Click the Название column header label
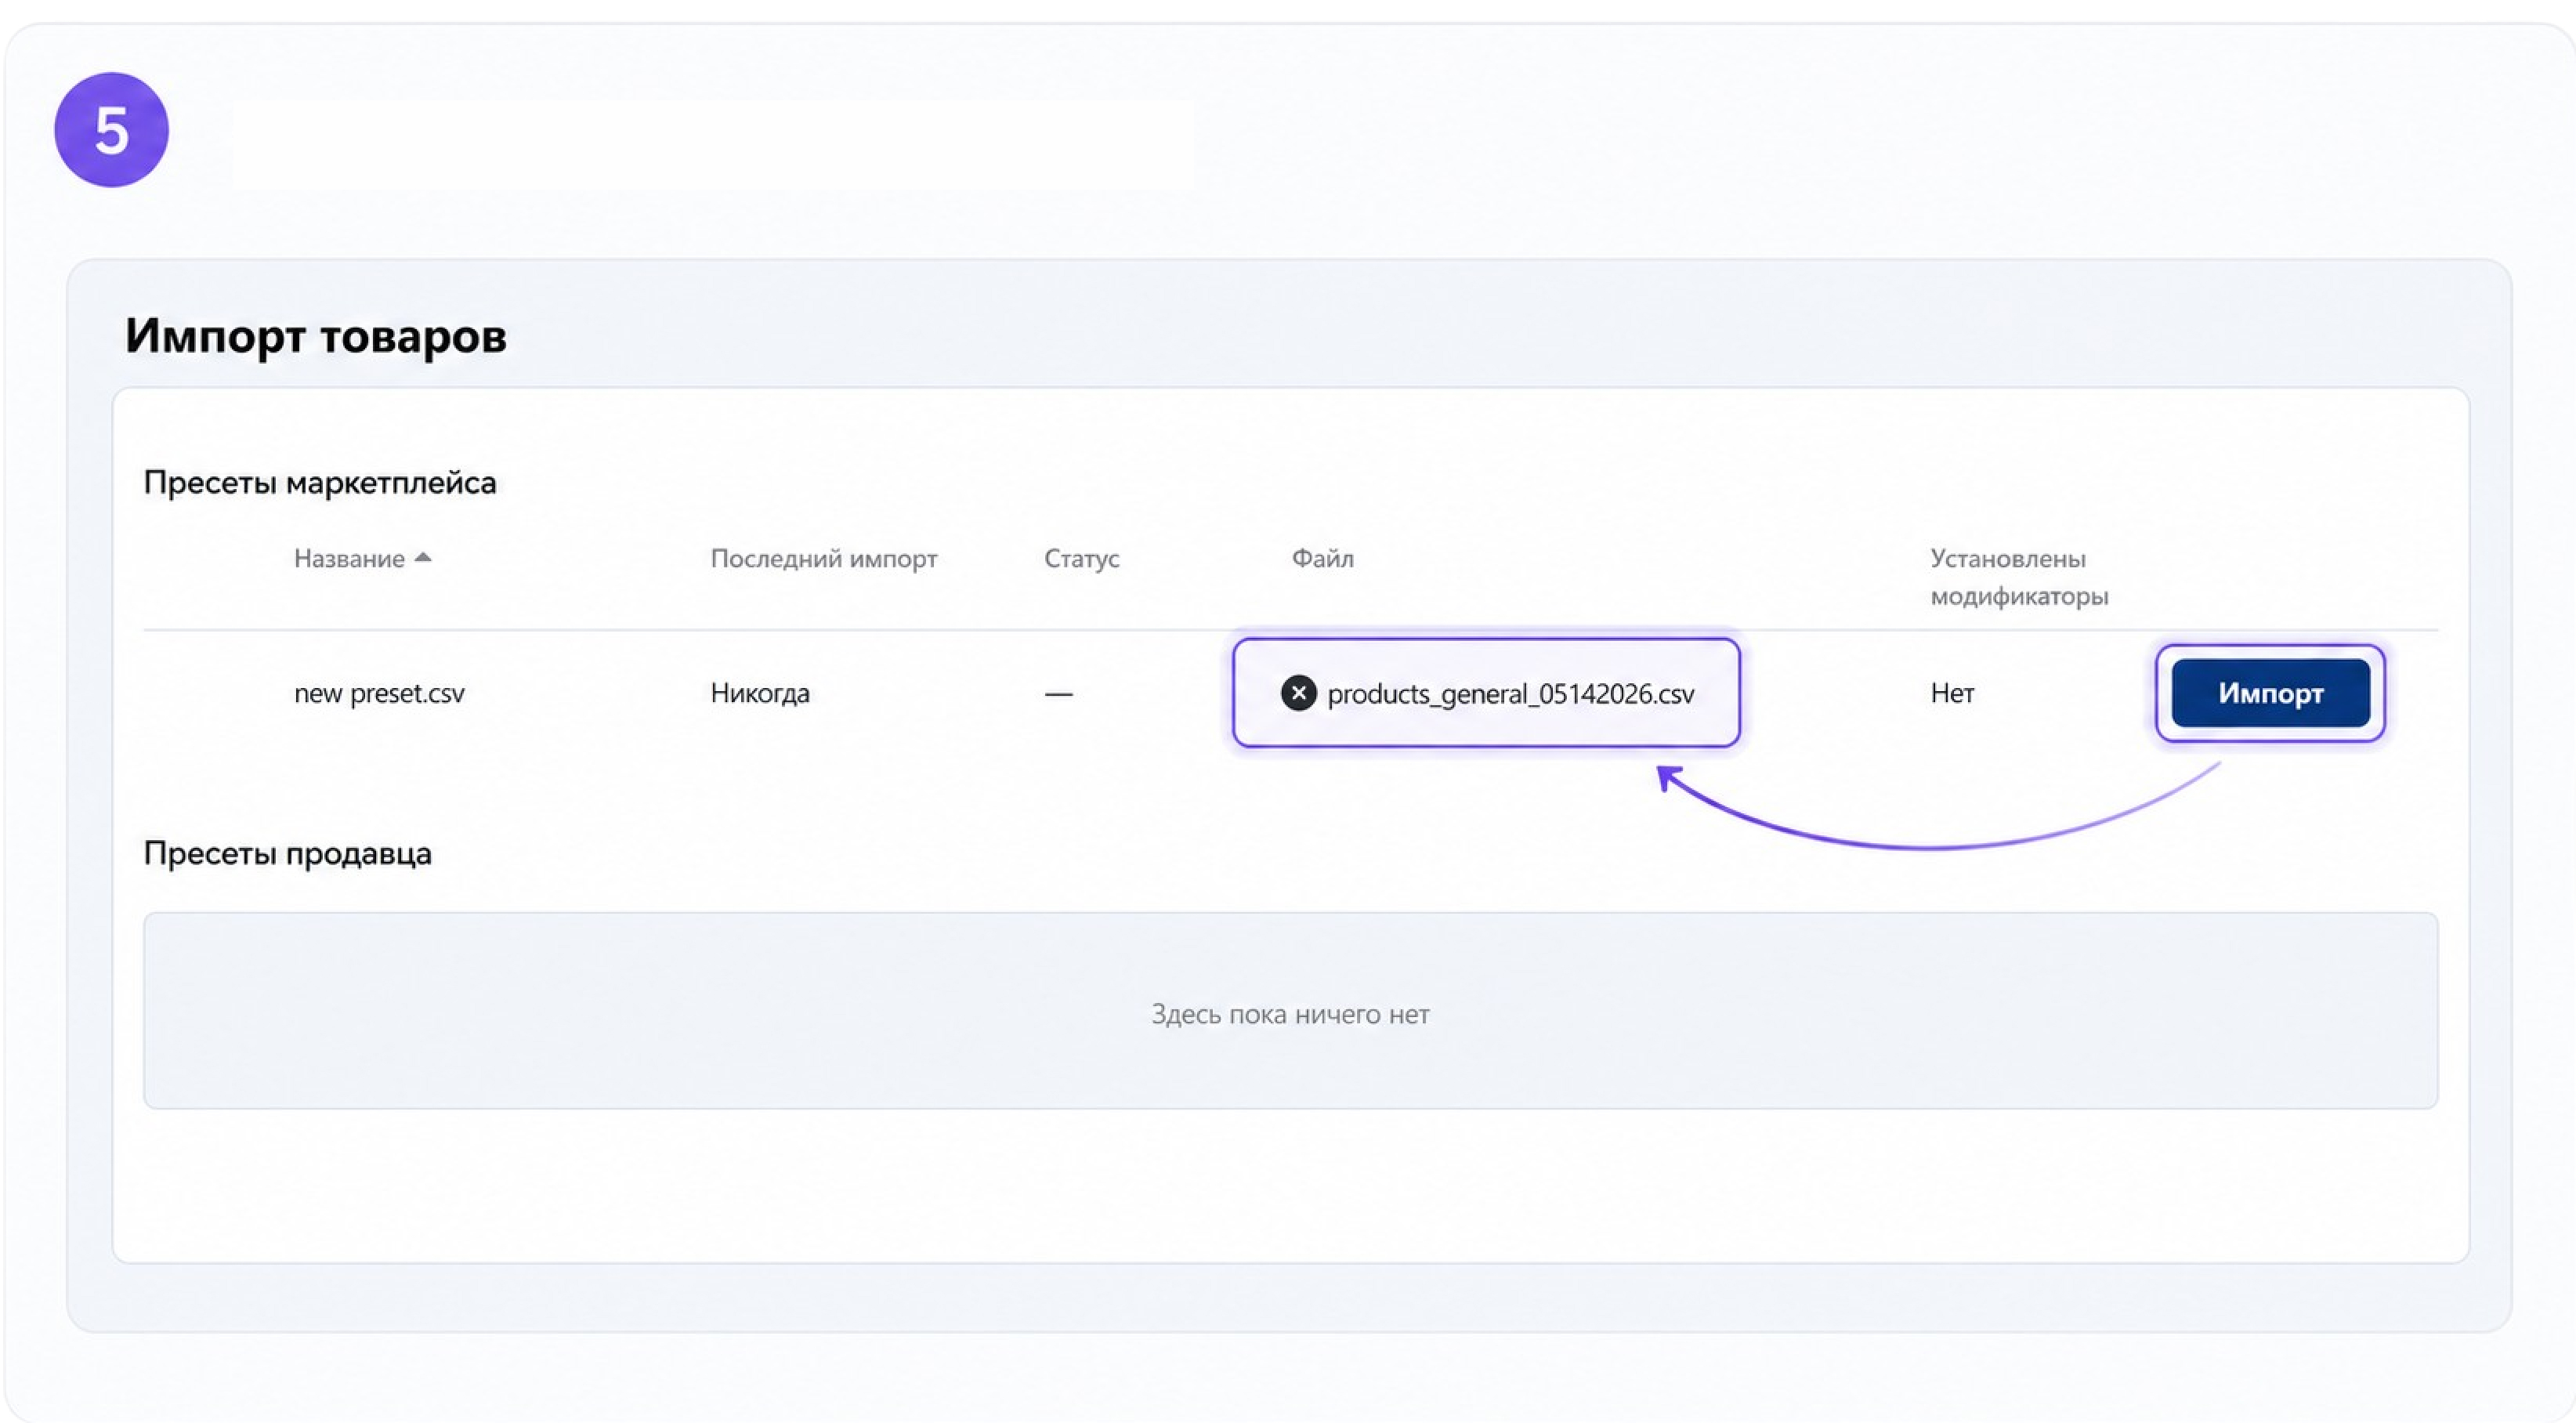 [349, 558]
